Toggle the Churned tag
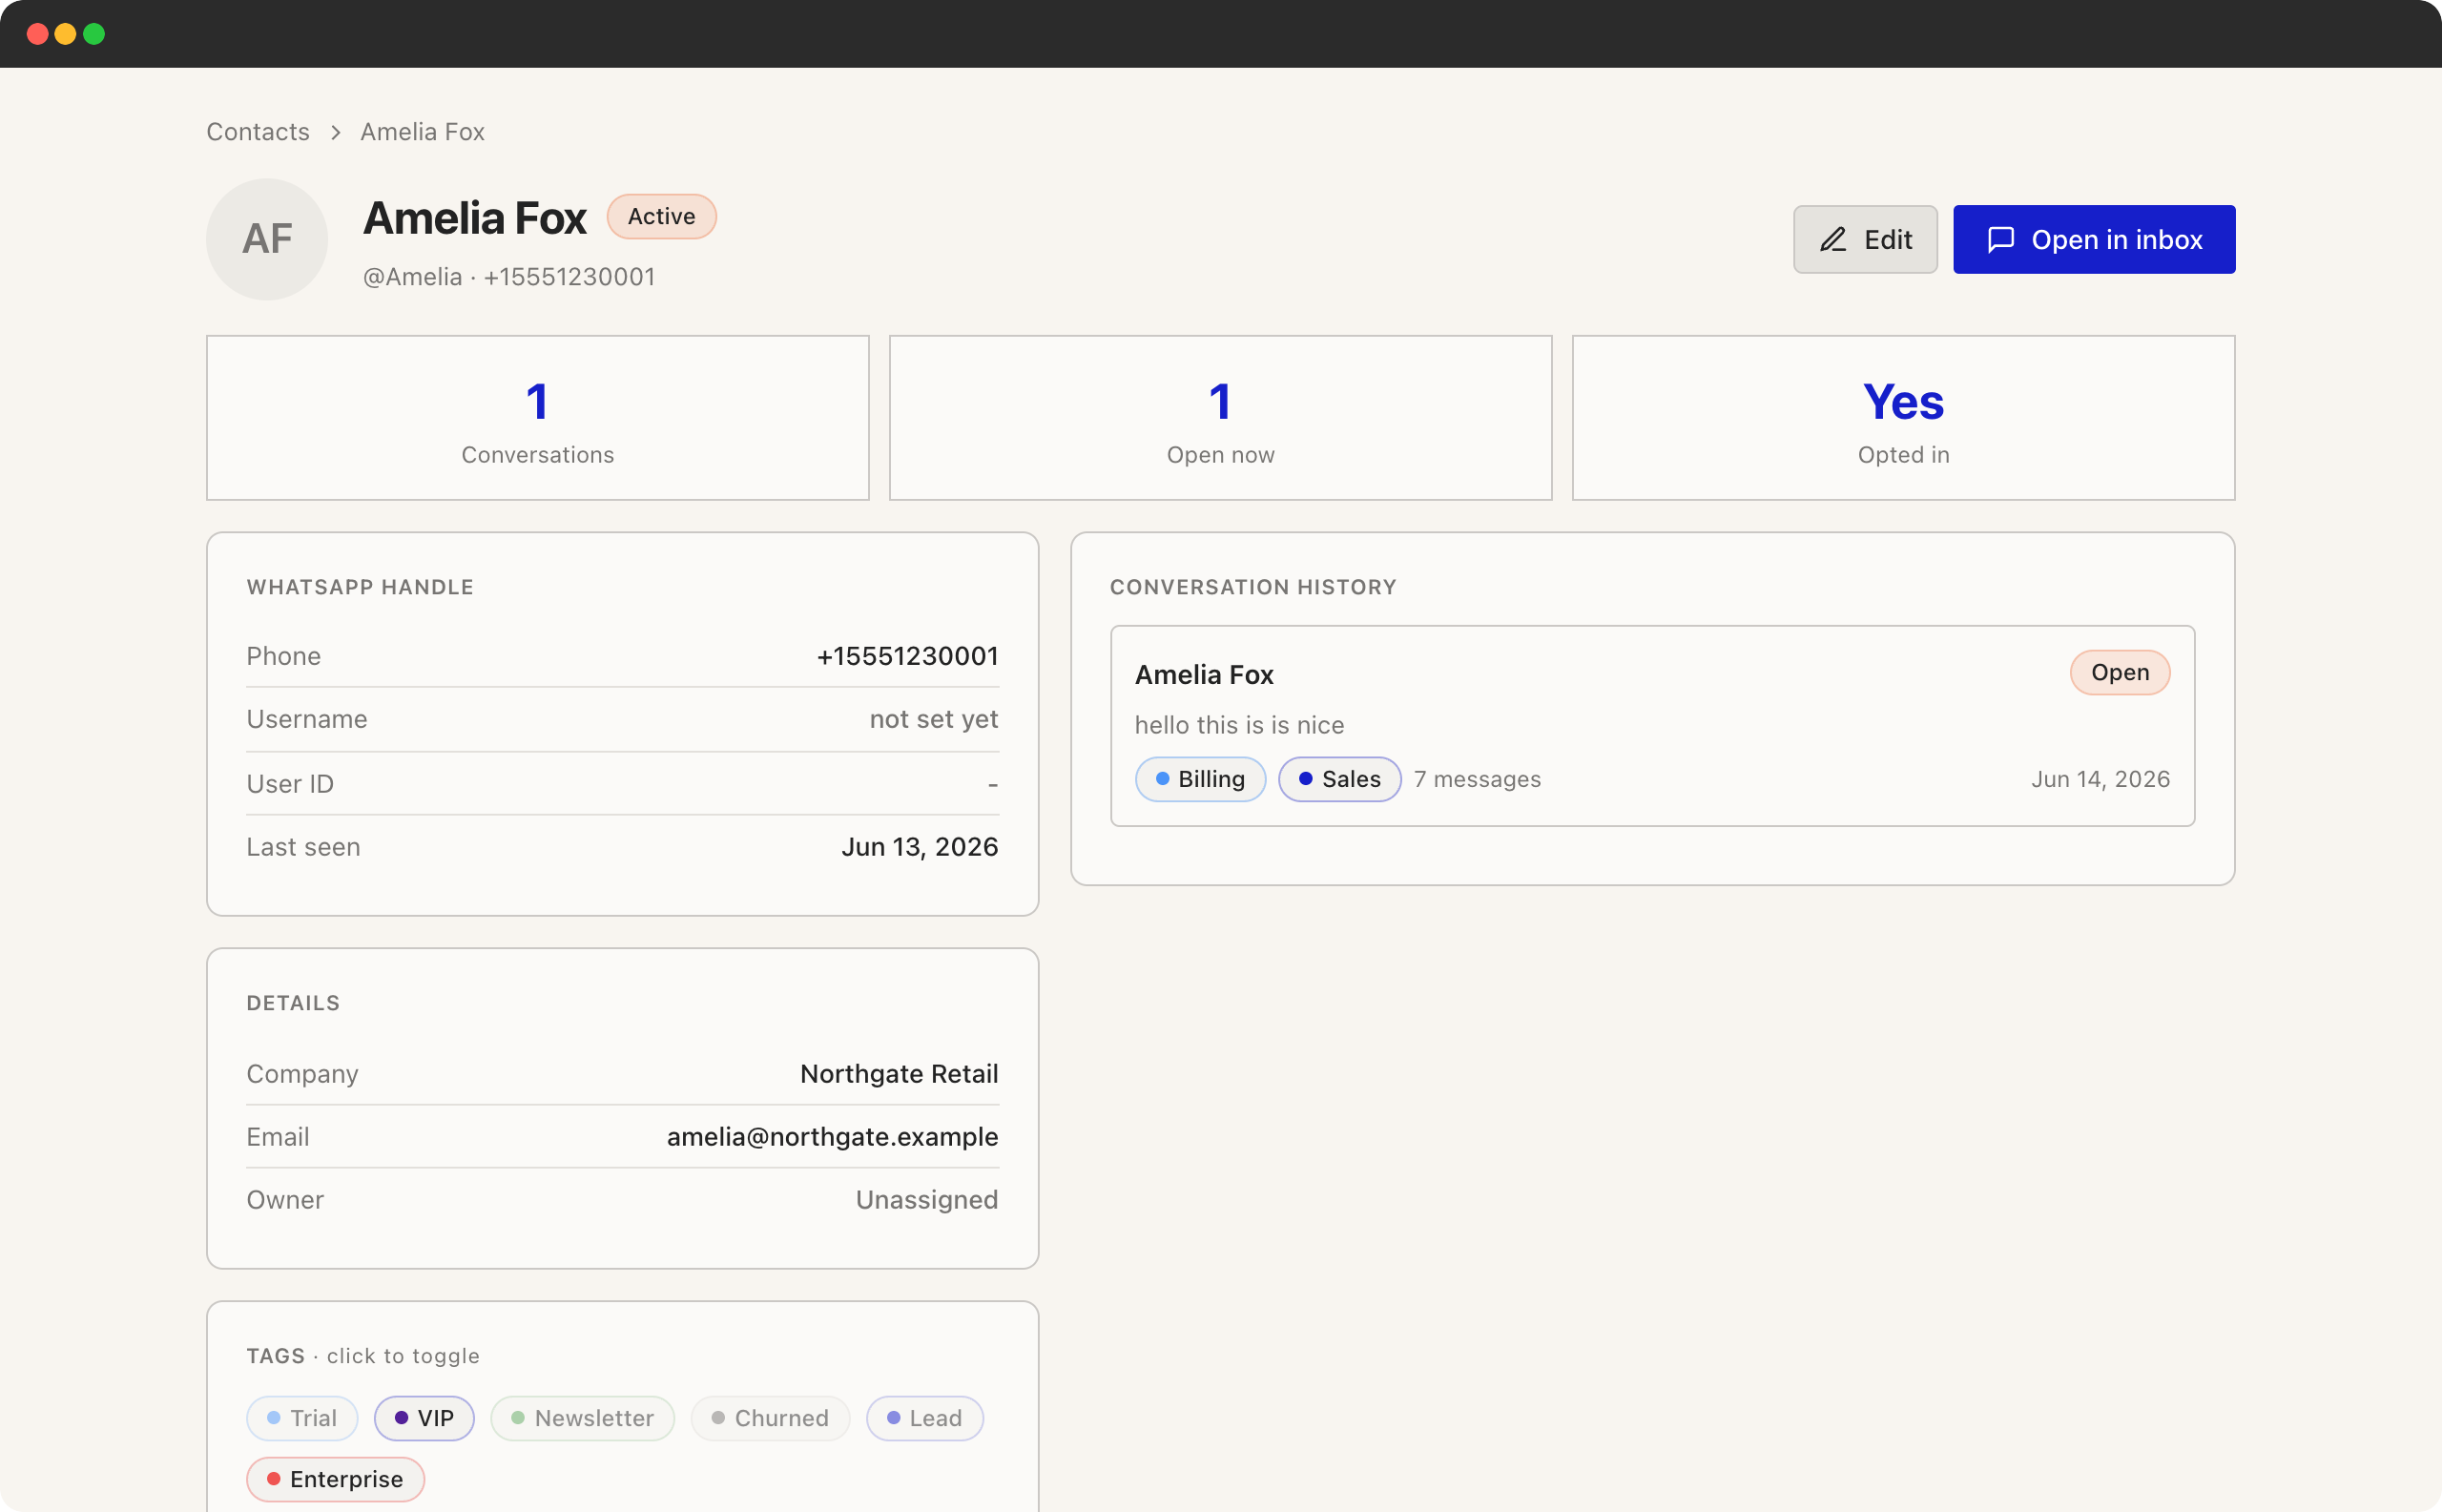 tap(770, 1418)
